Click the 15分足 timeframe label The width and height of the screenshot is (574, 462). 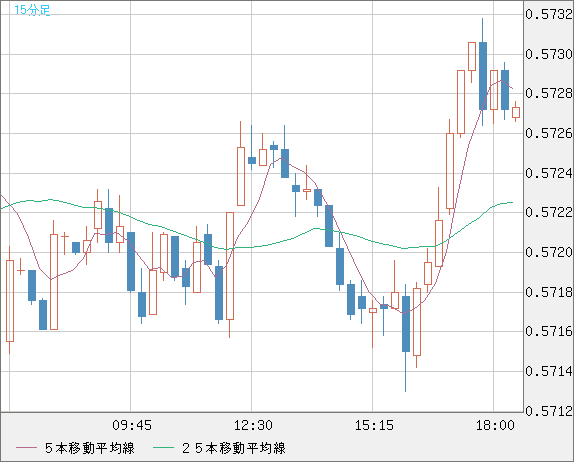(32, 10)
